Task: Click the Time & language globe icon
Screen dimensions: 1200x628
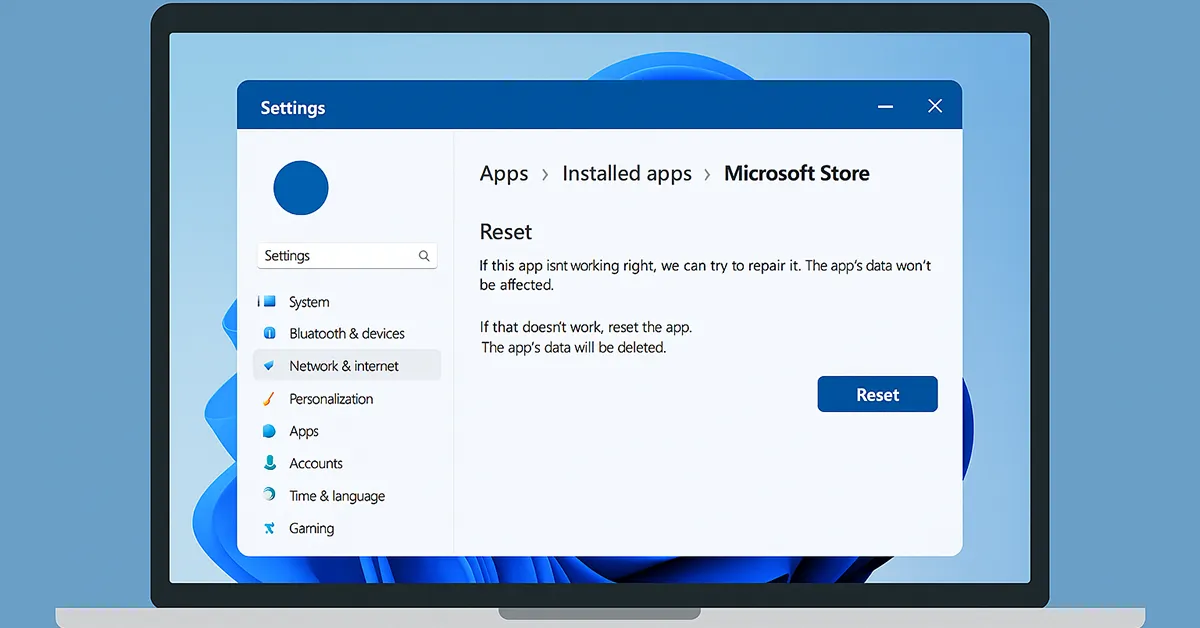Action: 269,495
